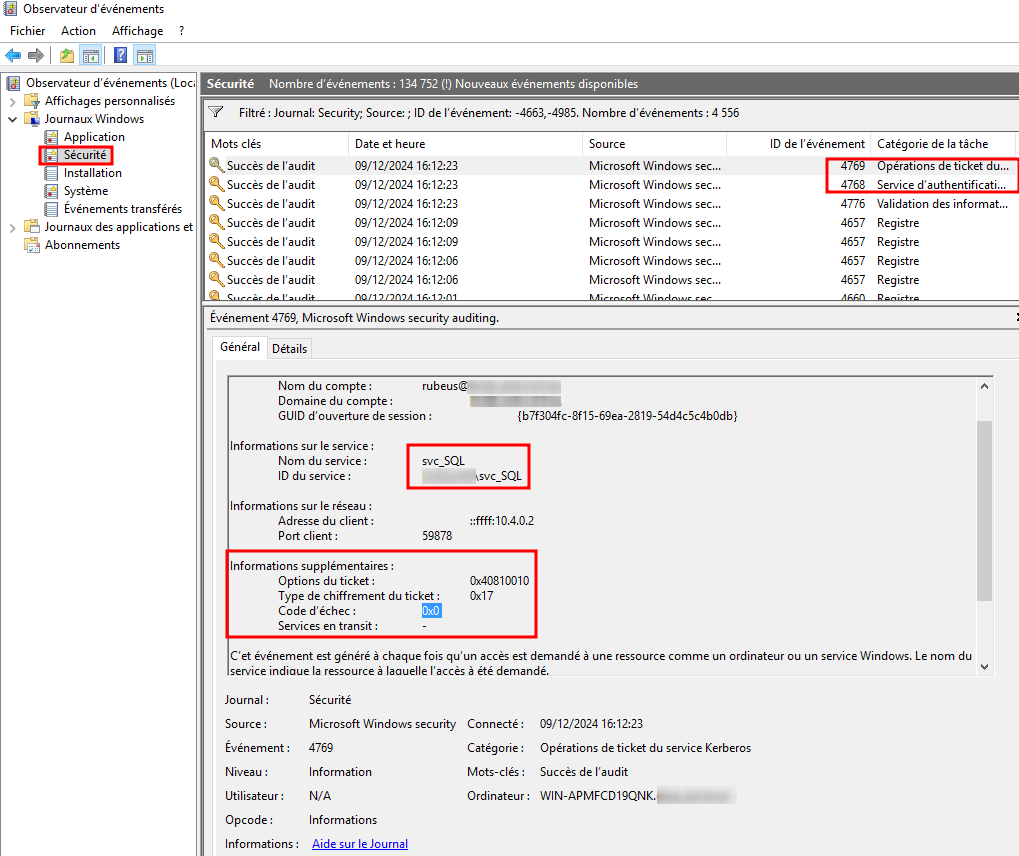This screenshot has height=856, width=1019.
Task: Click the session GUID value
Action: (627, 416)
